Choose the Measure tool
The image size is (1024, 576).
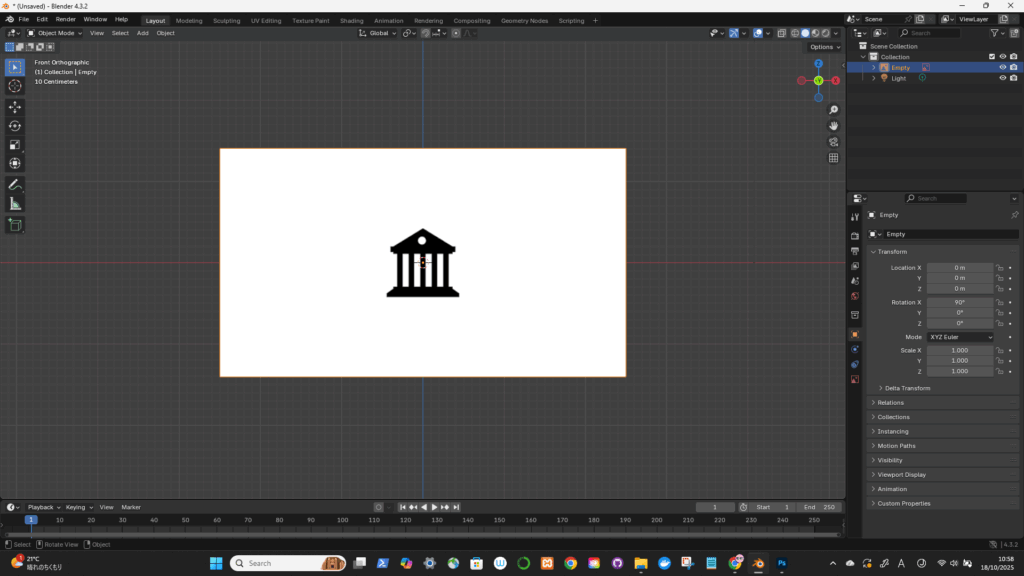15,204
